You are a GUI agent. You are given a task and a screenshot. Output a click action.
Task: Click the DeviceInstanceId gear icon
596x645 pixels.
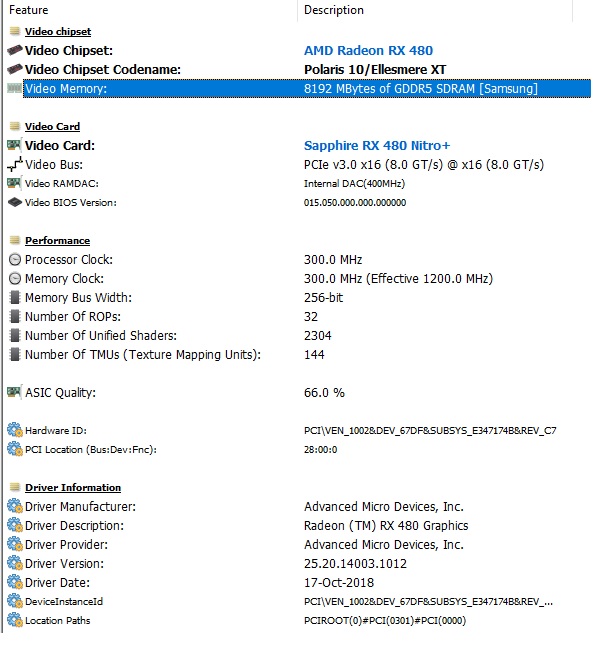pyautogui.click(x=15, y=601)
